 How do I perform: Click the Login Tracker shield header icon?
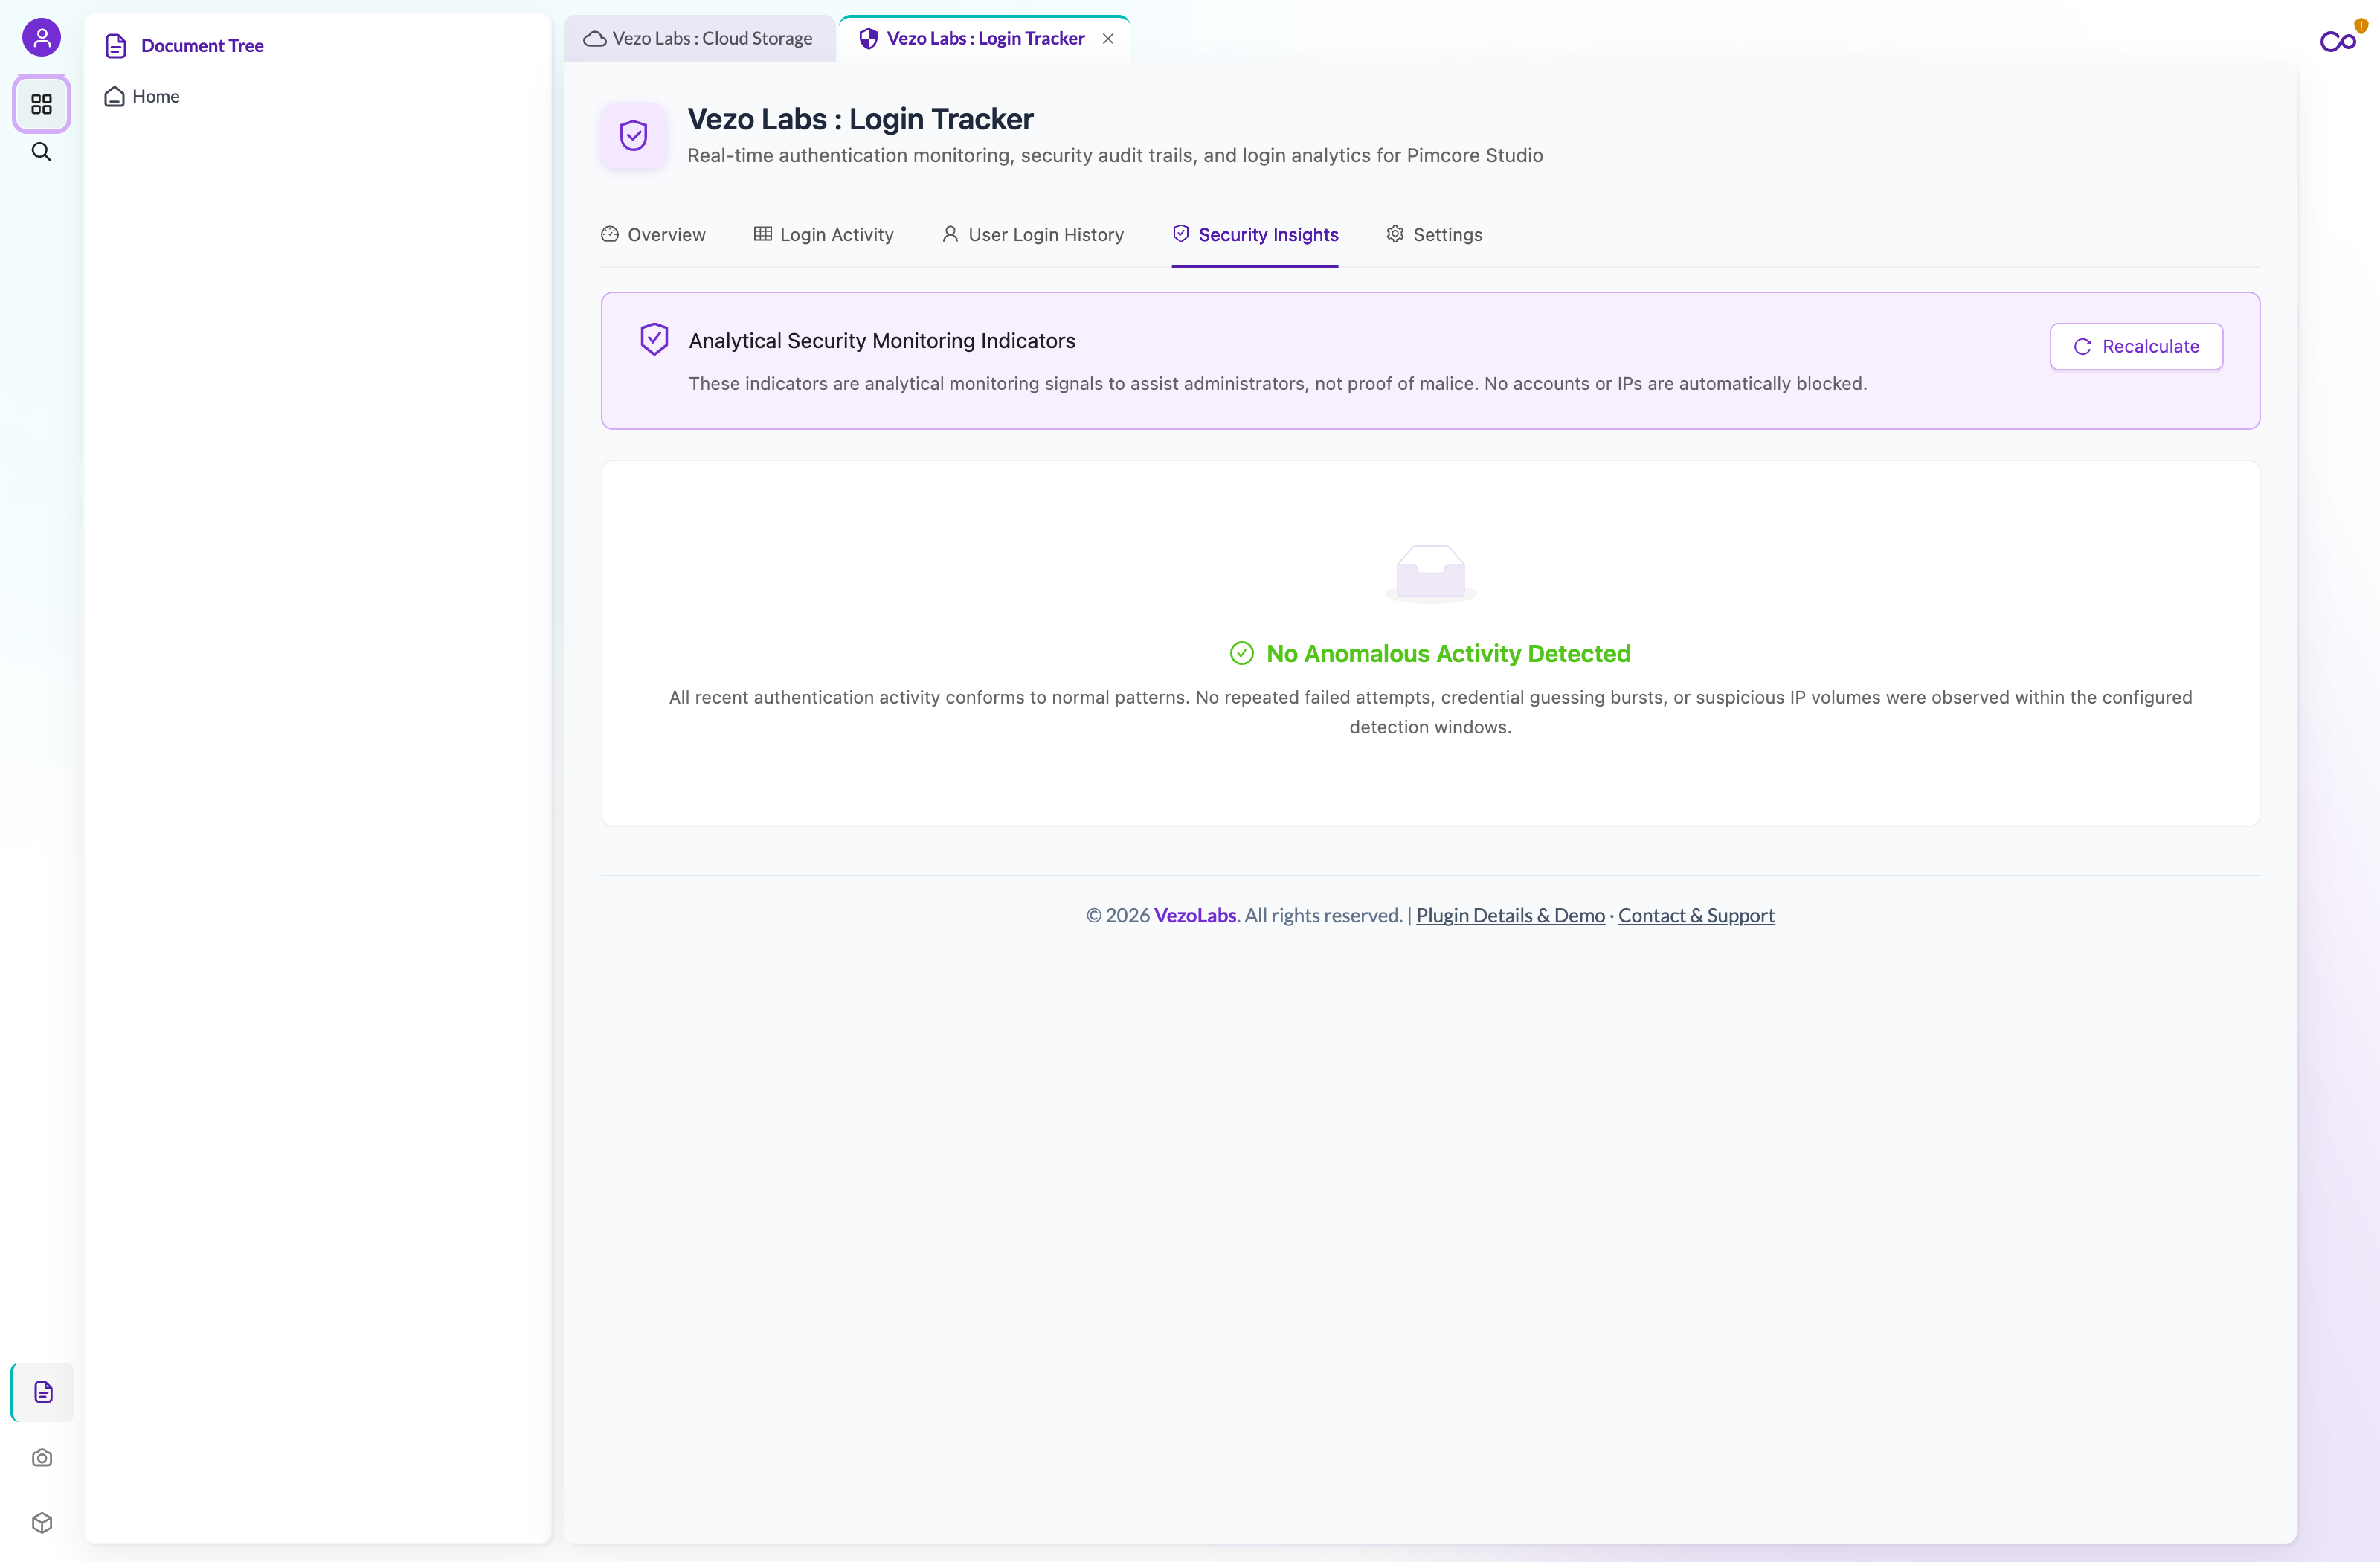coord(633,135)
